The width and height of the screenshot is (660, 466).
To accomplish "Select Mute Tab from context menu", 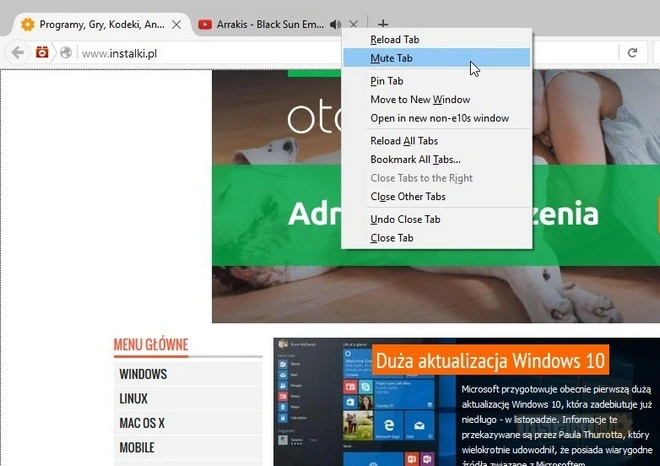I will [391, 58].
